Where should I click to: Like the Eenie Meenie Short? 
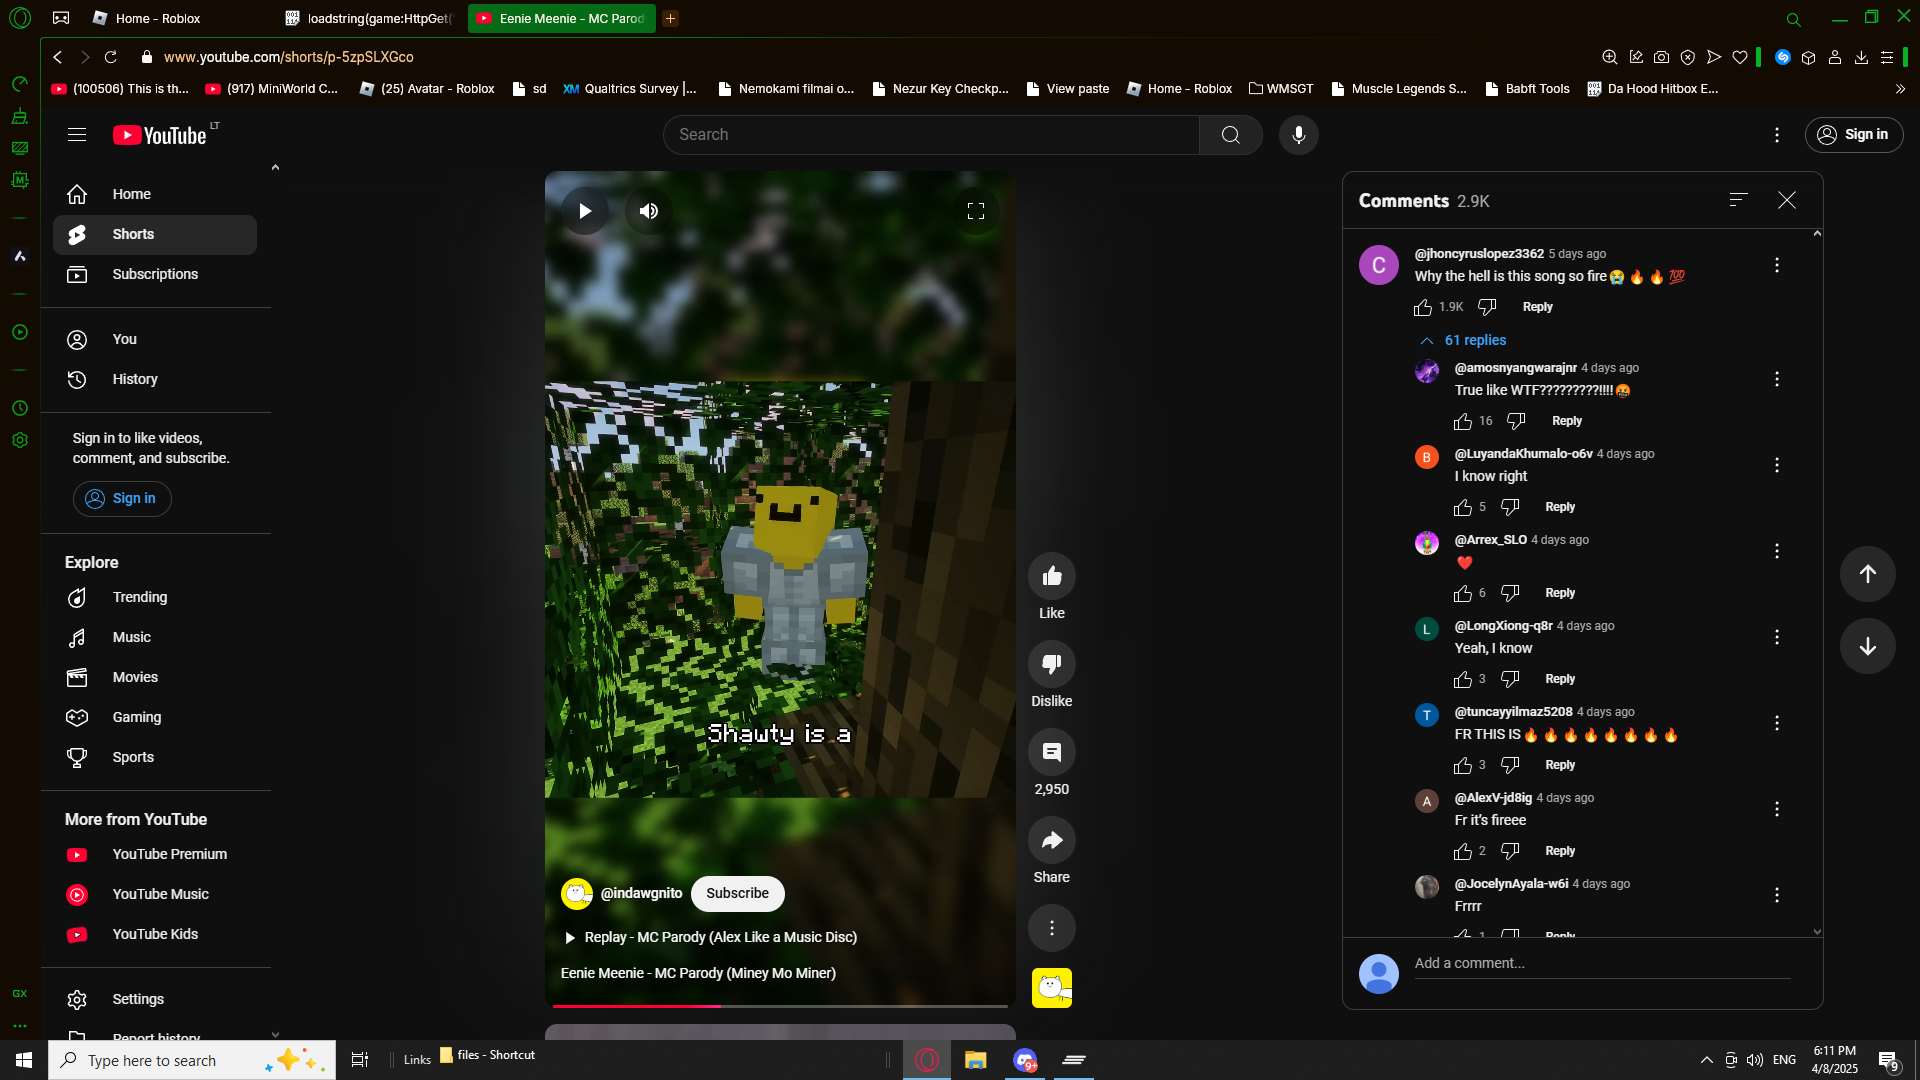[x=1051, y=576]
